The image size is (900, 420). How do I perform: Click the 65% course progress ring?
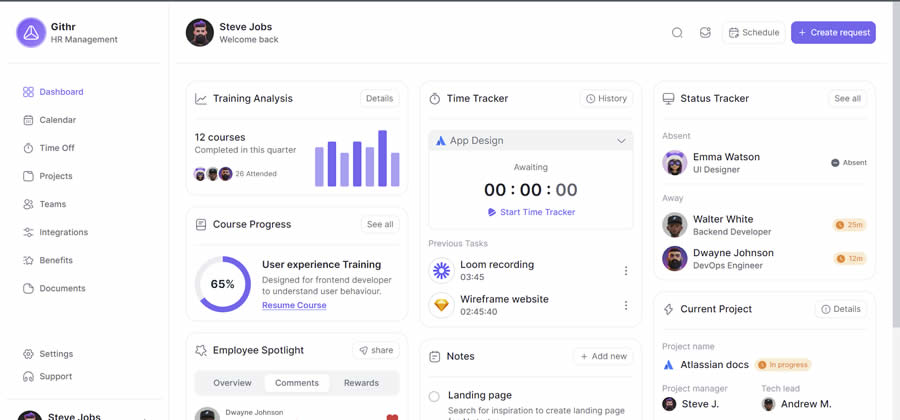[223, 284]
